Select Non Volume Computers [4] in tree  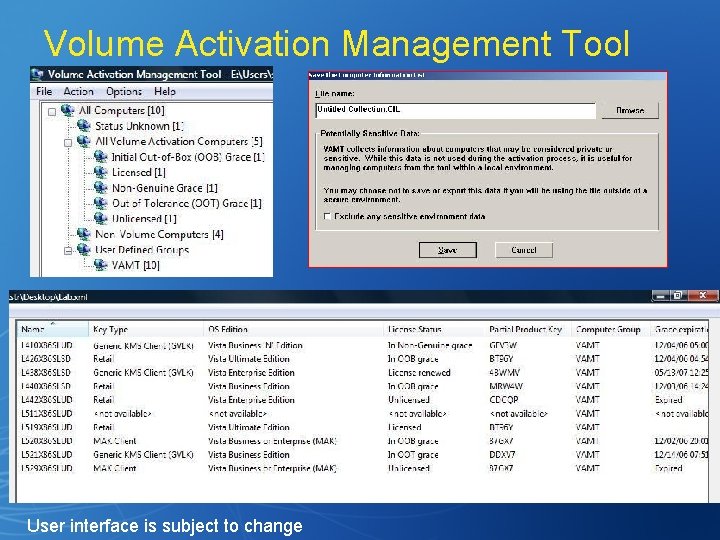[x=159, y=234]
